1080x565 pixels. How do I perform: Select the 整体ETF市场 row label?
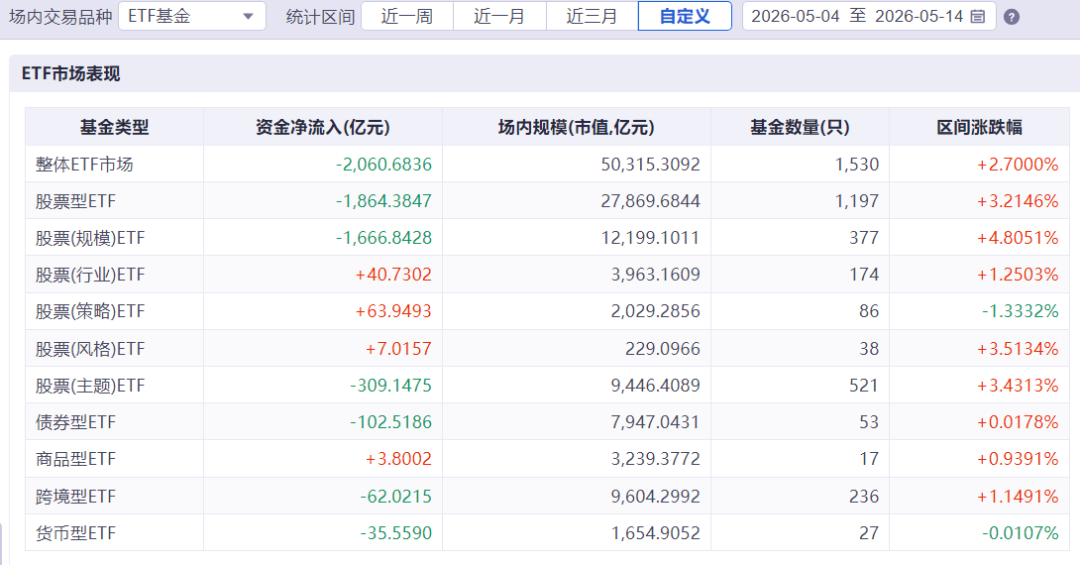pyautogui.click(x=84, y=164)
